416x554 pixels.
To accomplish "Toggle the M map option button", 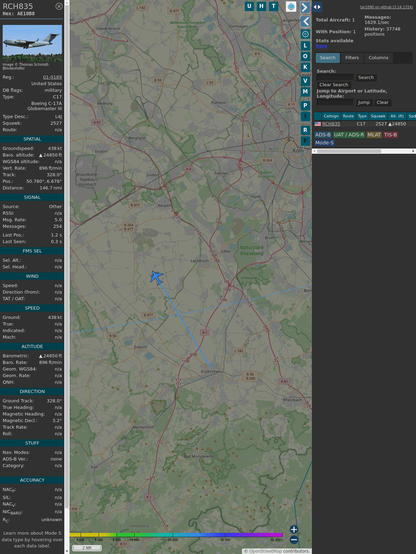I will 305,92.
